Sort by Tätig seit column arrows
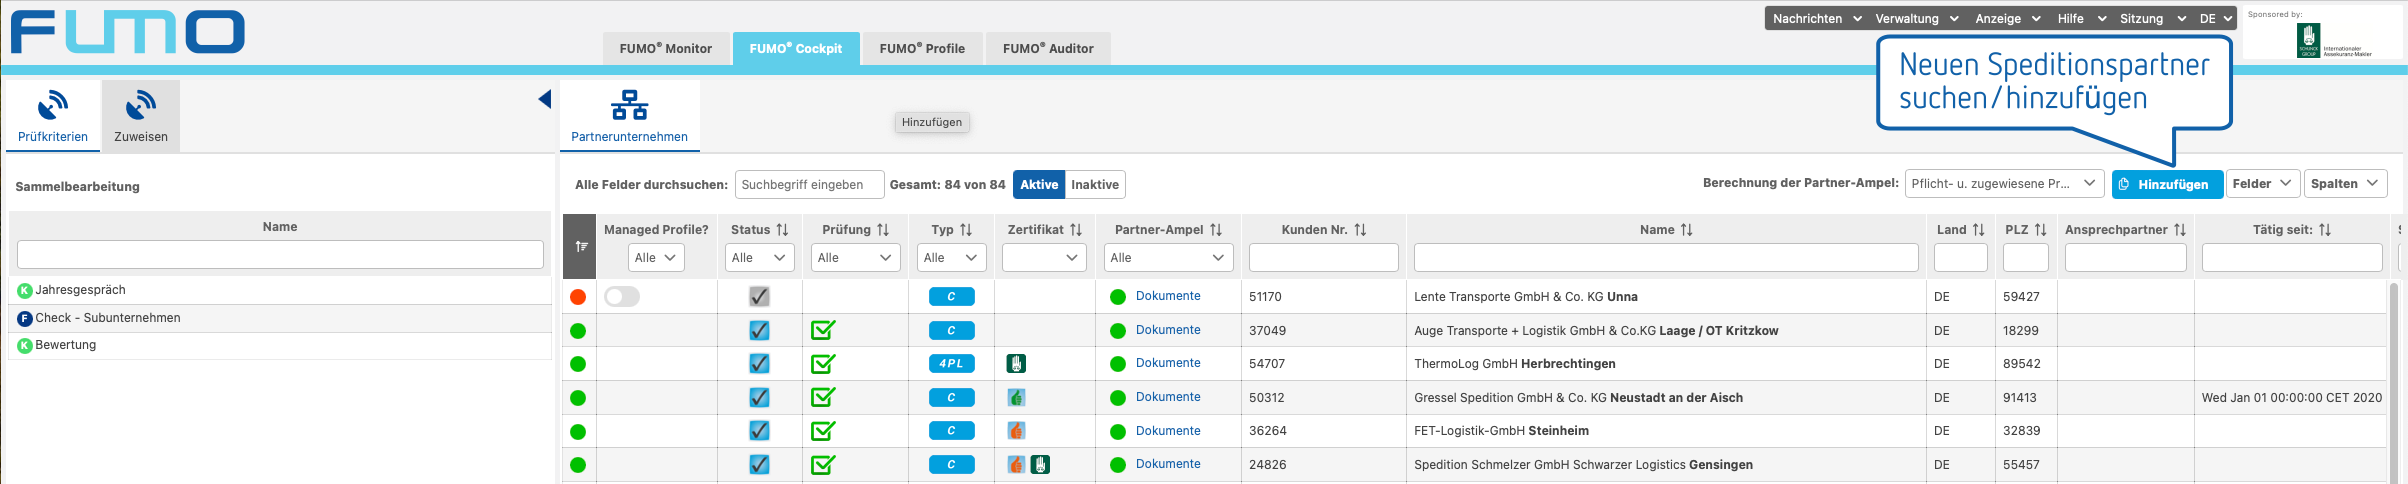This screenshot has height=484, width=2408. (2325, 230)
